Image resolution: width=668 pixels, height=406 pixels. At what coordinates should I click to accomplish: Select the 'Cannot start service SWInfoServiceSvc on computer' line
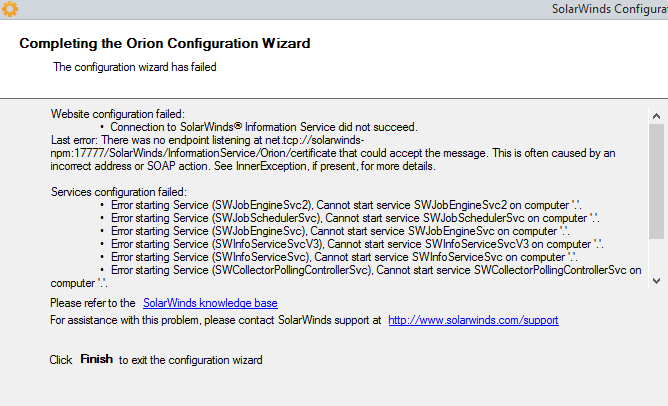click(344, 257)
